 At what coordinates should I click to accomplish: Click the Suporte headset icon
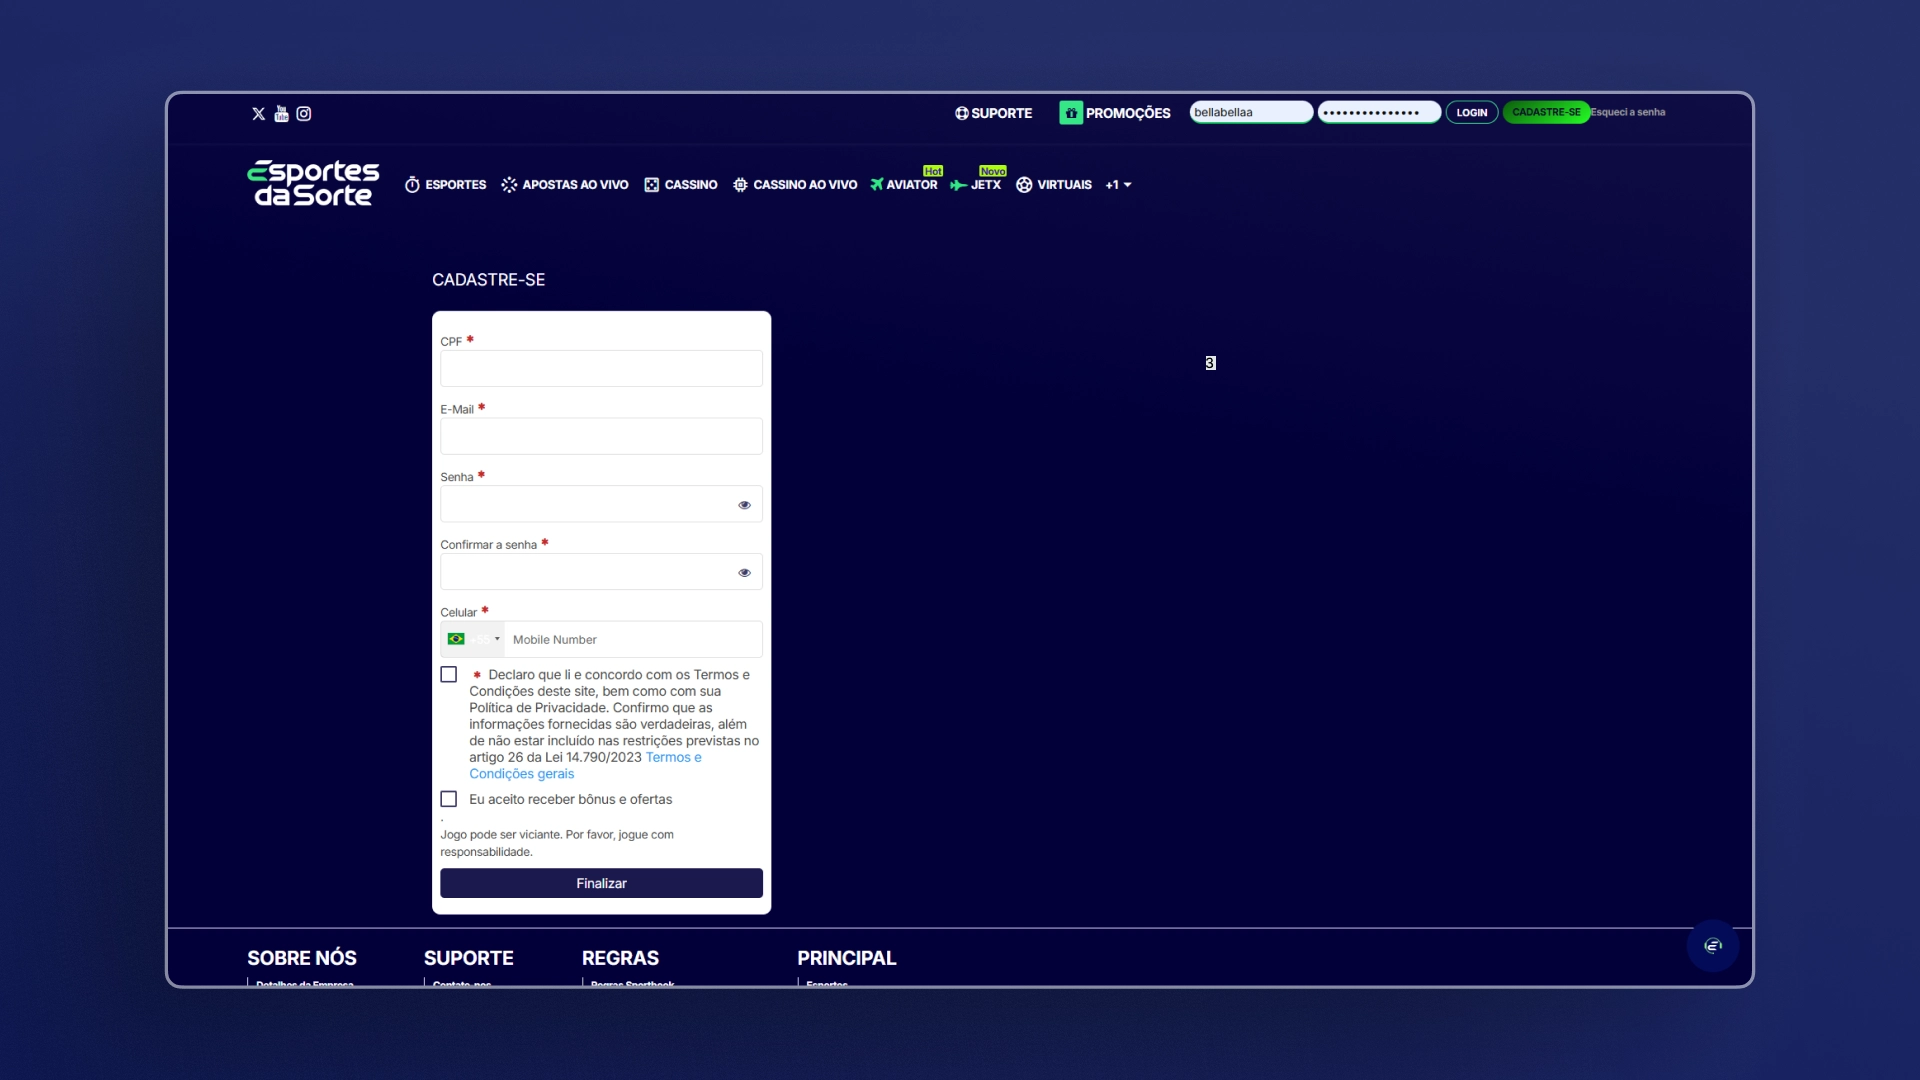[961, 113]
